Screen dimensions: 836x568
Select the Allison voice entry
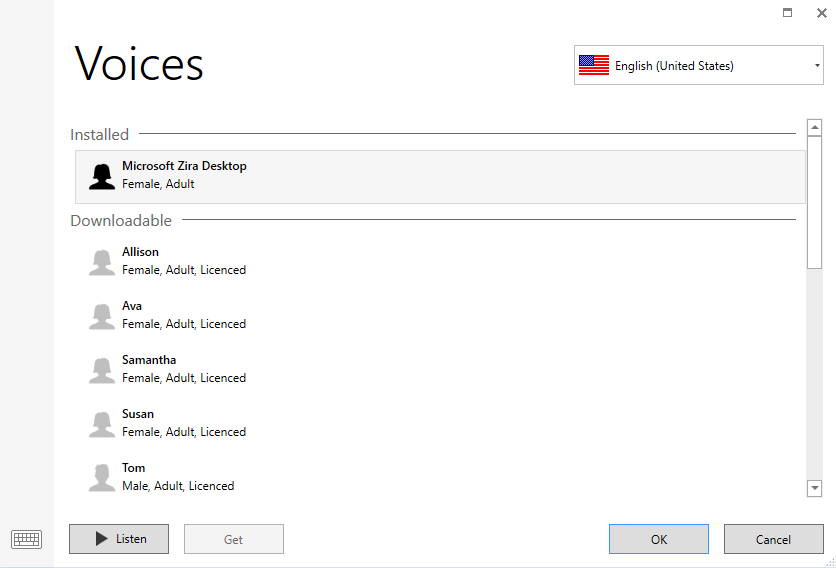click(440, 261)
